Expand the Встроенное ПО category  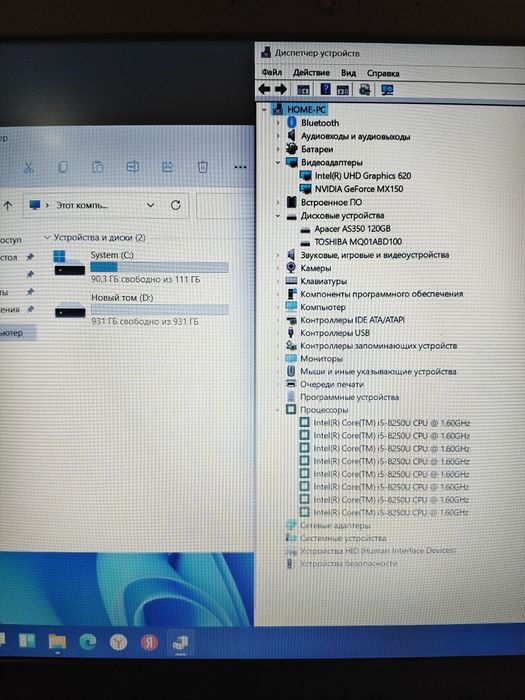pyautogui.click(x=278, y=202)
